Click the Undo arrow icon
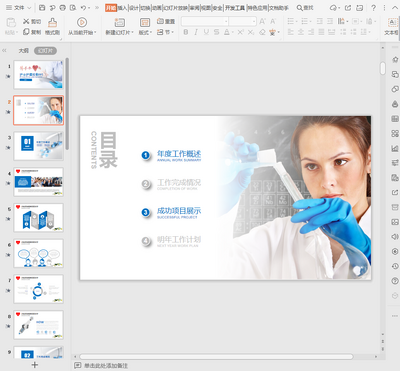The image size is (400, 371). click(83, 7)
